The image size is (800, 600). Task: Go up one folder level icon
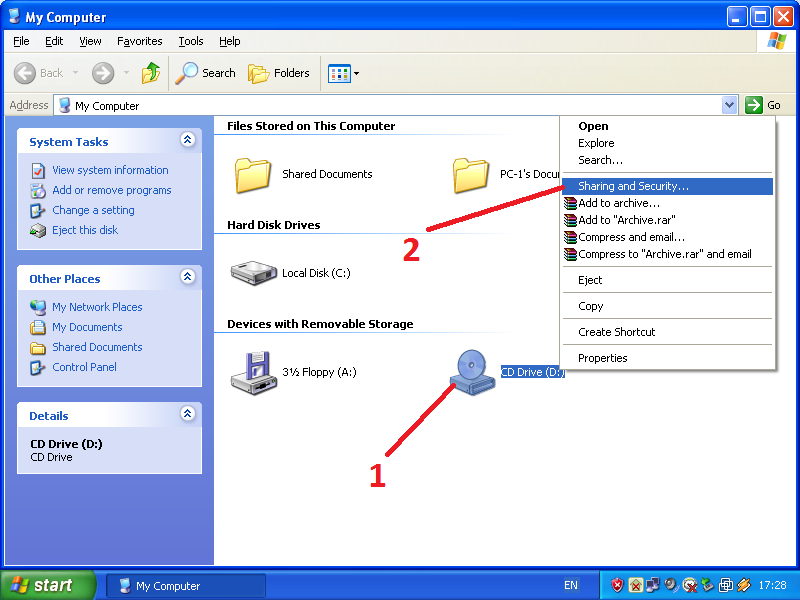click(151, 73)
